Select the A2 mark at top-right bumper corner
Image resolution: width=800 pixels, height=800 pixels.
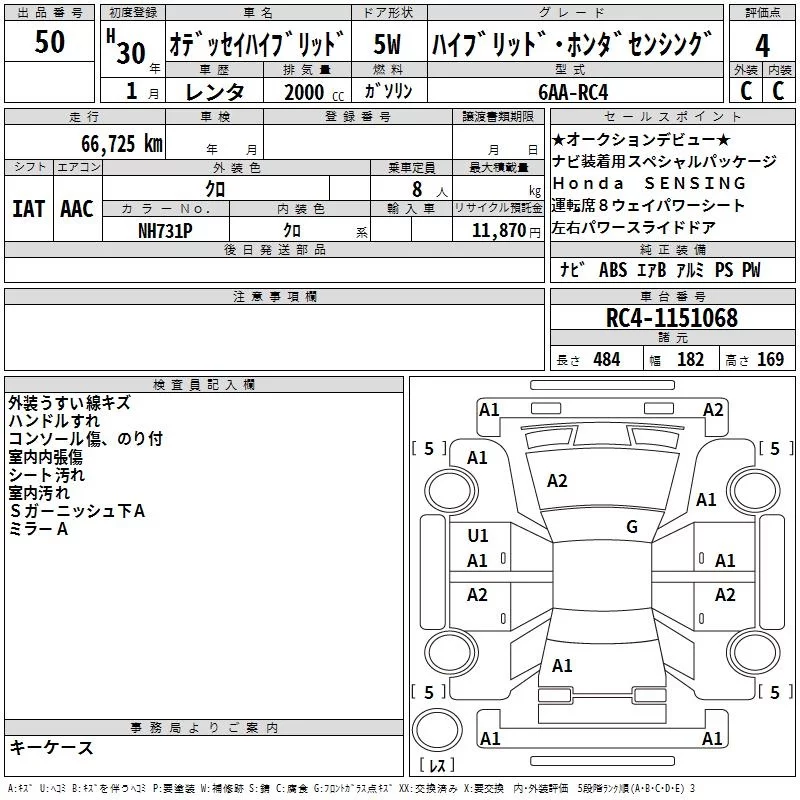click(x=713, y=409)
